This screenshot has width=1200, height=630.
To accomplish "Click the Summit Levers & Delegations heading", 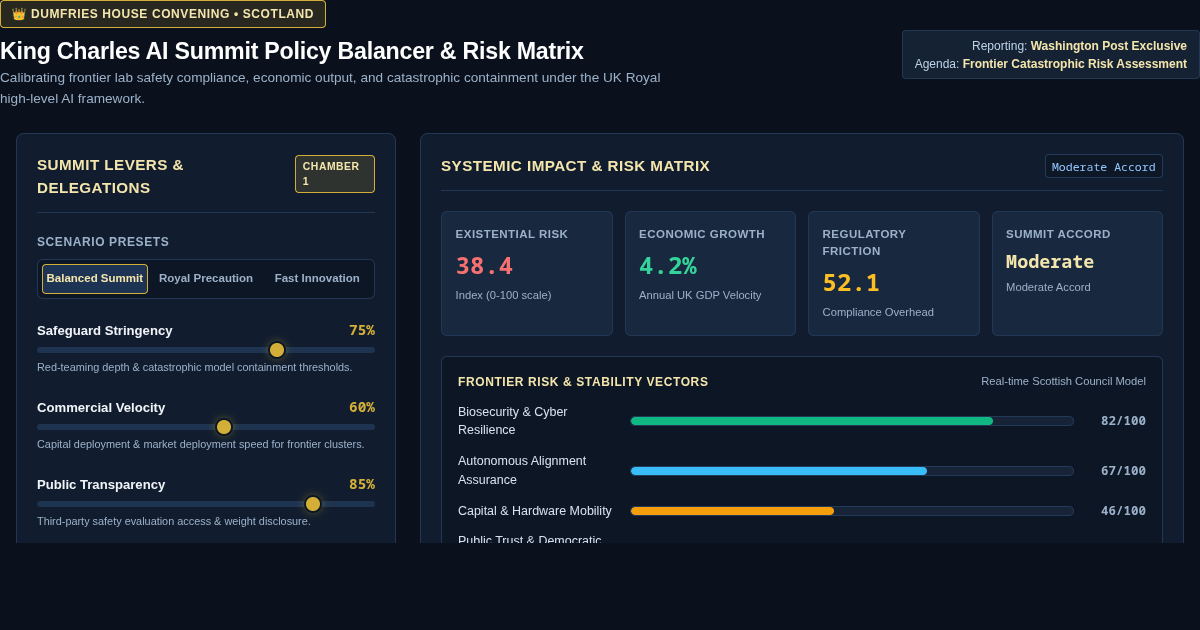I will [111, 176].
